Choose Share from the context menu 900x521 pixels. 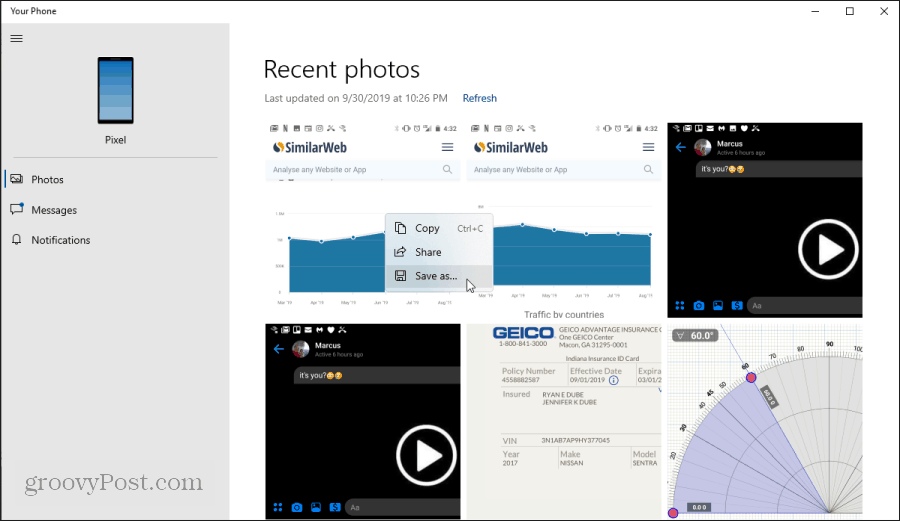439,252
